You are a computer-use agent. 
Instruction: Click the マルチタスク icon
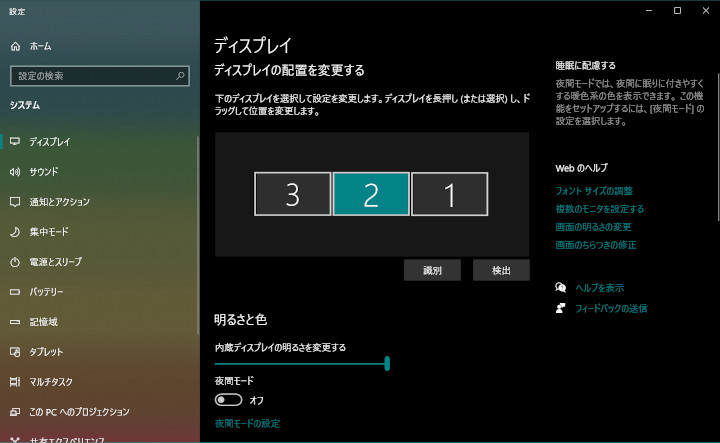[x=15, y=381]
